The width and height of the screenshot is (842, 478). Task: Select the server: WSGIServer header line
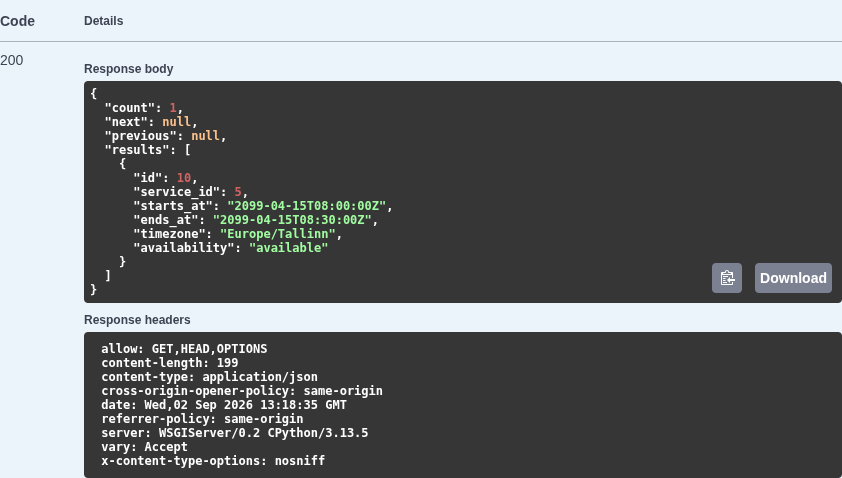235,433
